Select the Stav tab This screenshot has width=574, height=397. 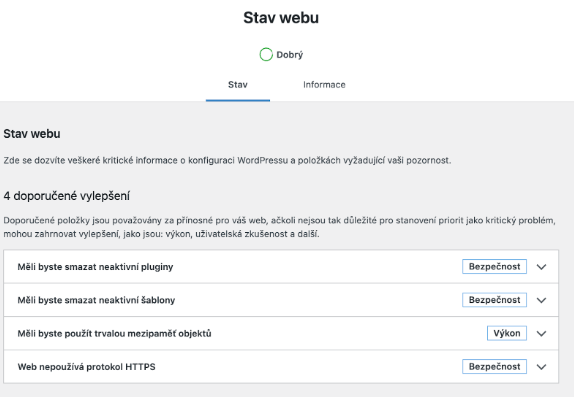pyautogui.click(x=238, y=85)
